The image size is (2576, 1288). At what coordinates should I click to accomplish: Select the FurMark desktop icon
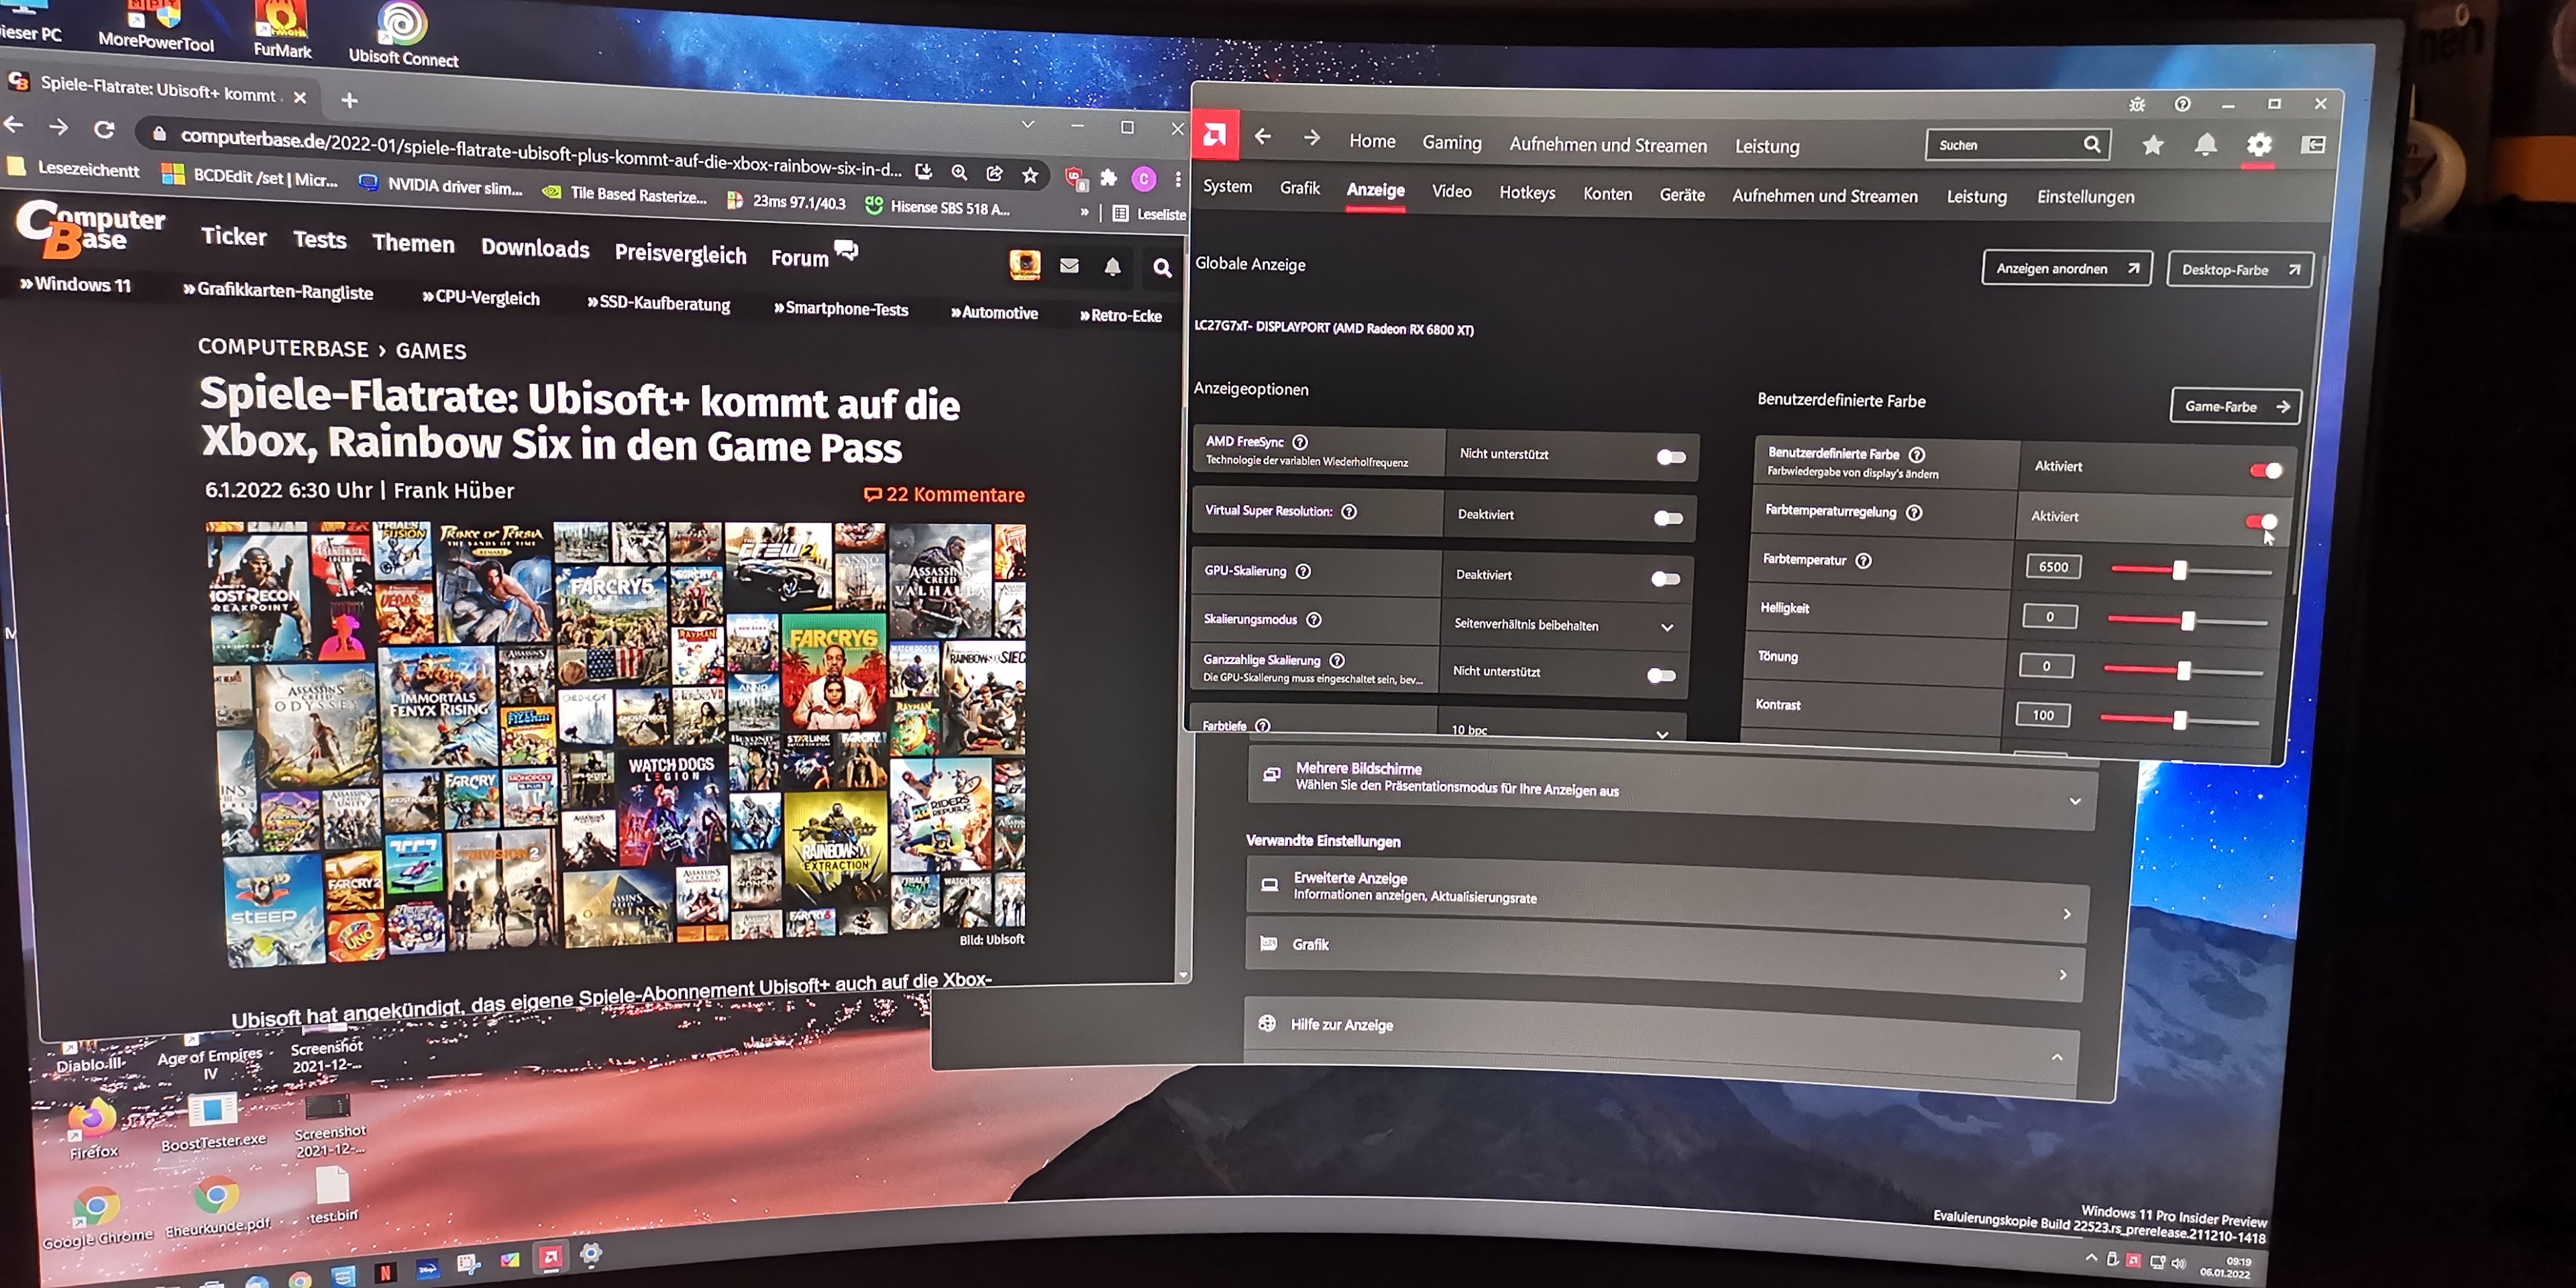(x=282, y=29)
